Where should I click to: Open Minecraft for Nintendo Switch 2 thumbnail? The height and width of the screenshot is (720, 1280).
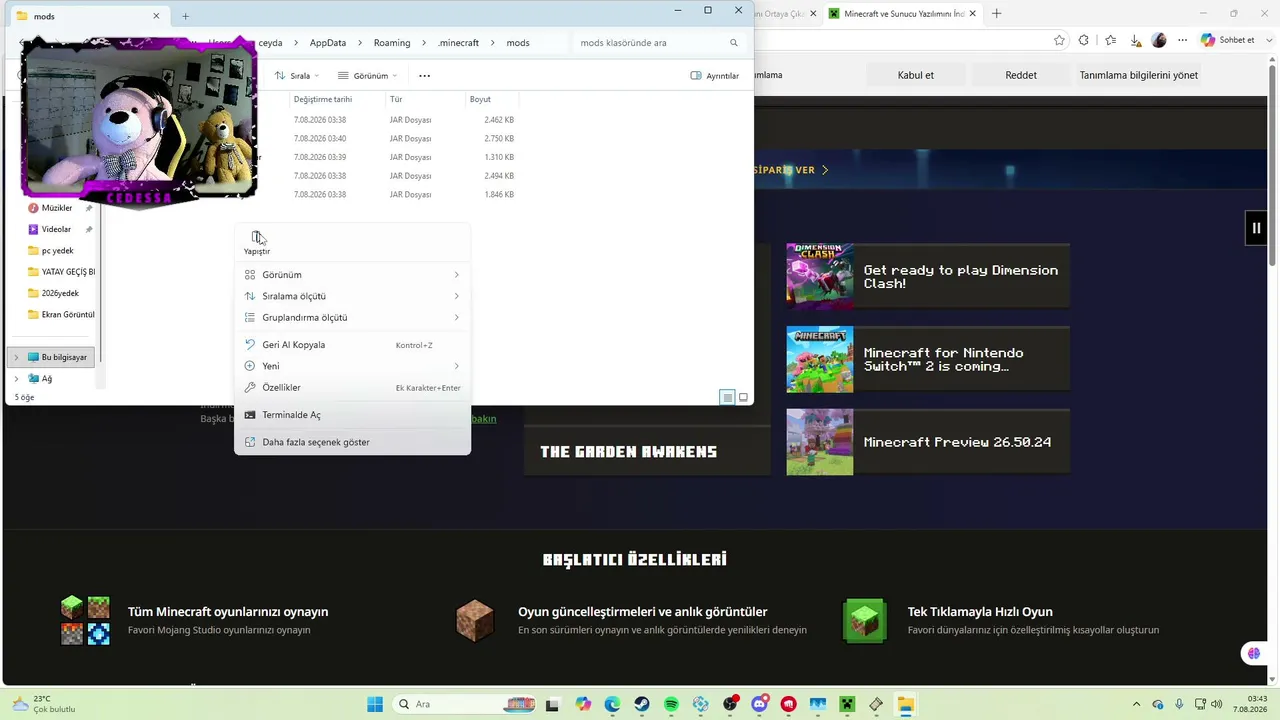click(x=819, y=360)
